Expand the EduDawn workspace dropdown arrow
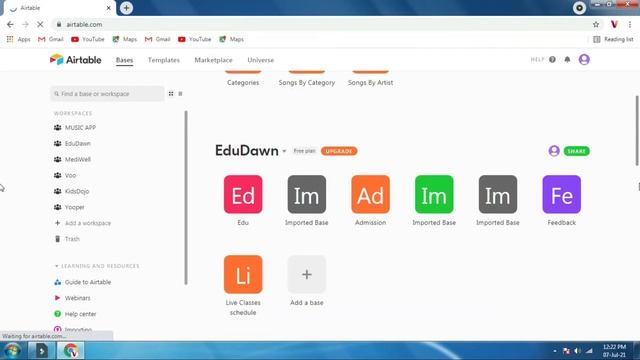This screenshot has height=360, width=640. tap(284, 151)
